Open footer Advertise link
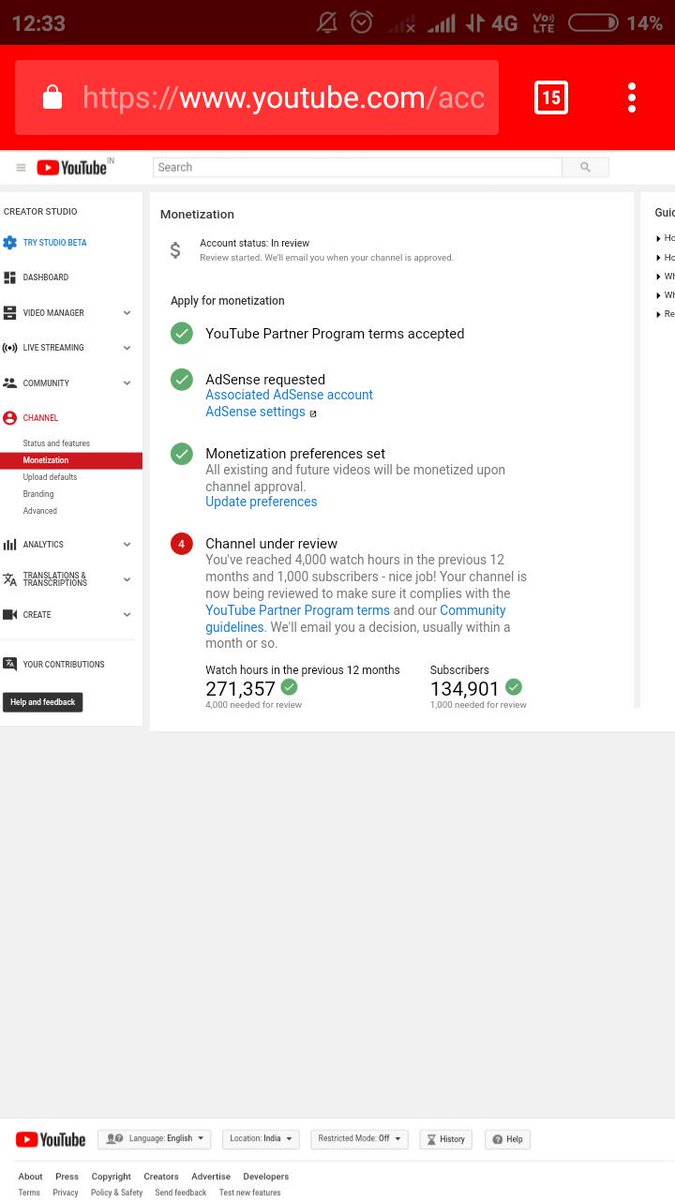Viewport: 675px width, 1200px height. (211, 1176)
